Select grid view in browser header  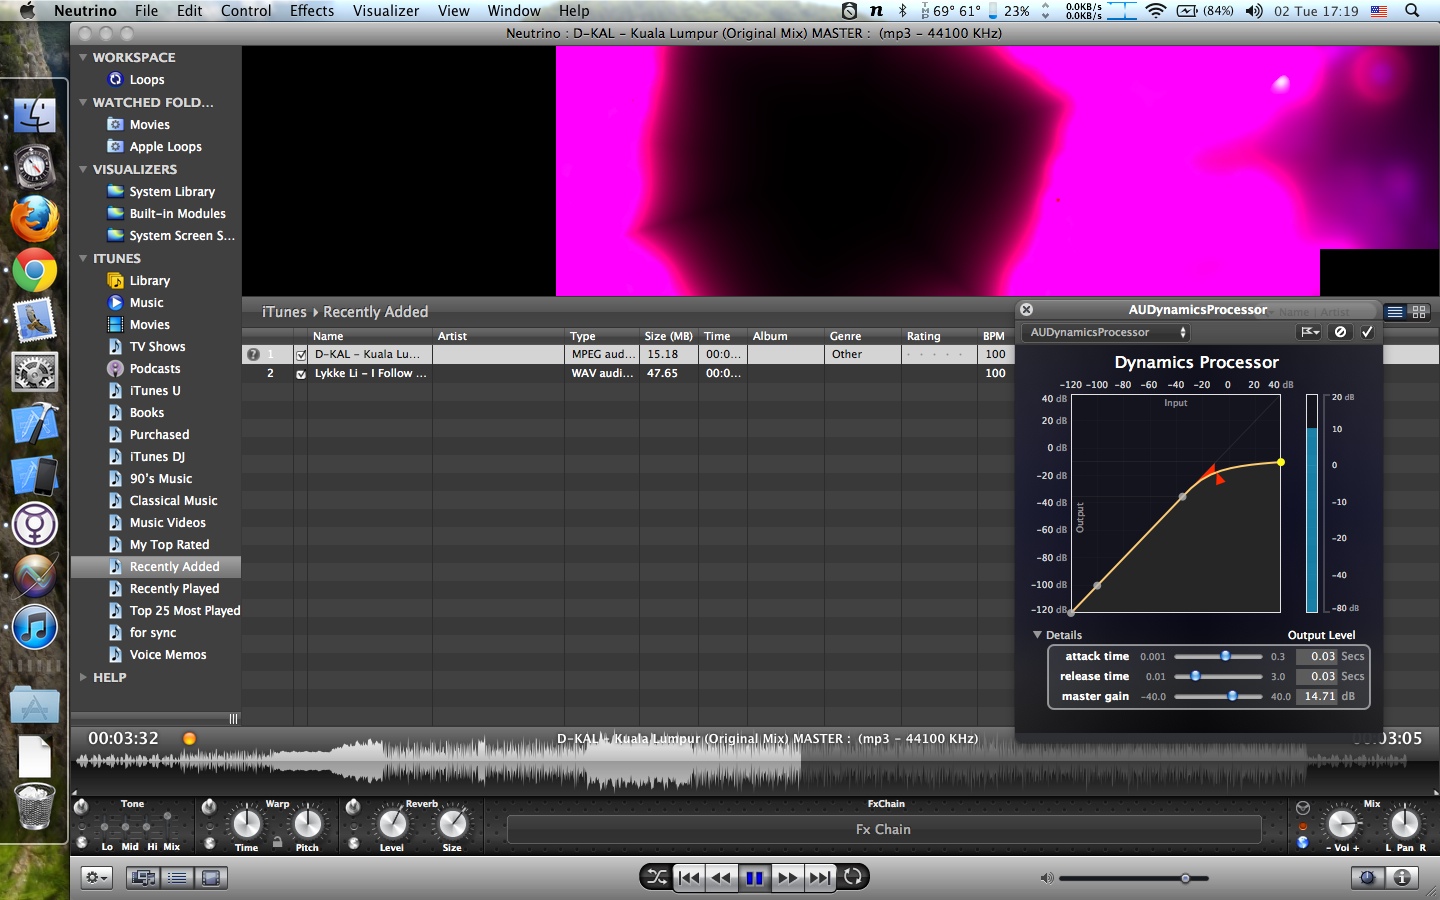click(x=1419, y=312)
